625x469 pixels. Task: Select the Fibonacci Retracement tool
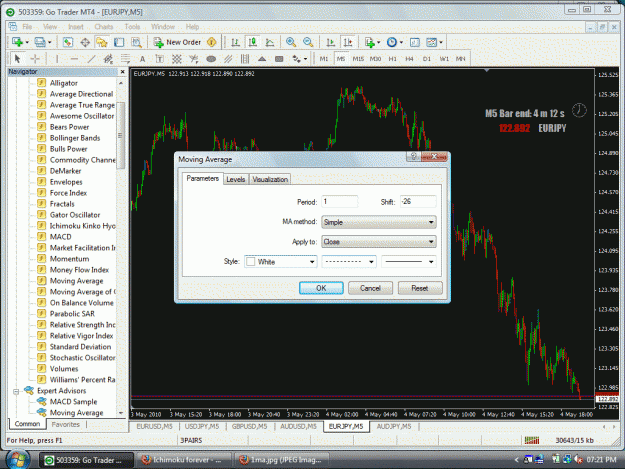tap(126, 59)
